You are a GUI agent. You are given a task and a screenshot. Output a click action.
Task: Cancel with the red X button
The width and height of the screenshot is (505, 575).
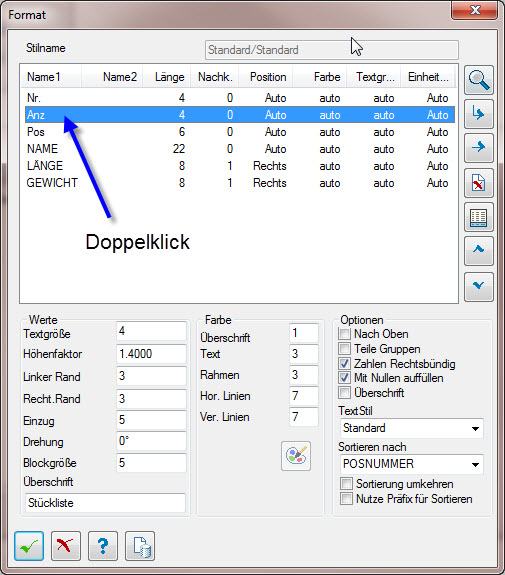(66, 546)
